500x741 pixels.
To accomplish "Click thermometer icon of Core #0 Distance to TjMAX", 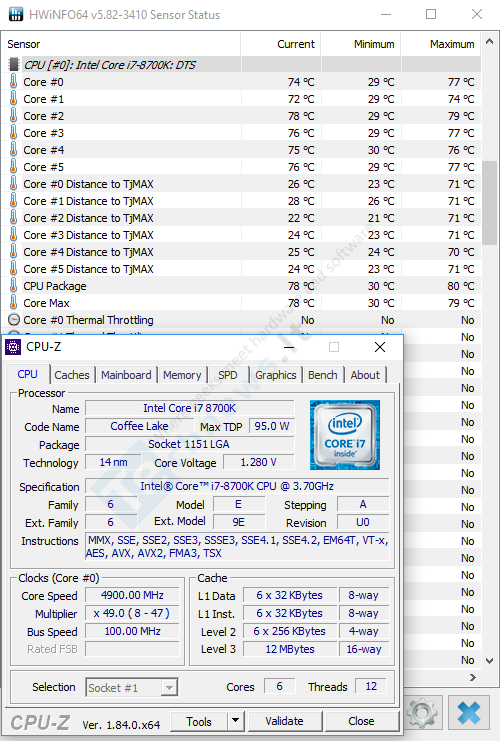I will [13, 184].
